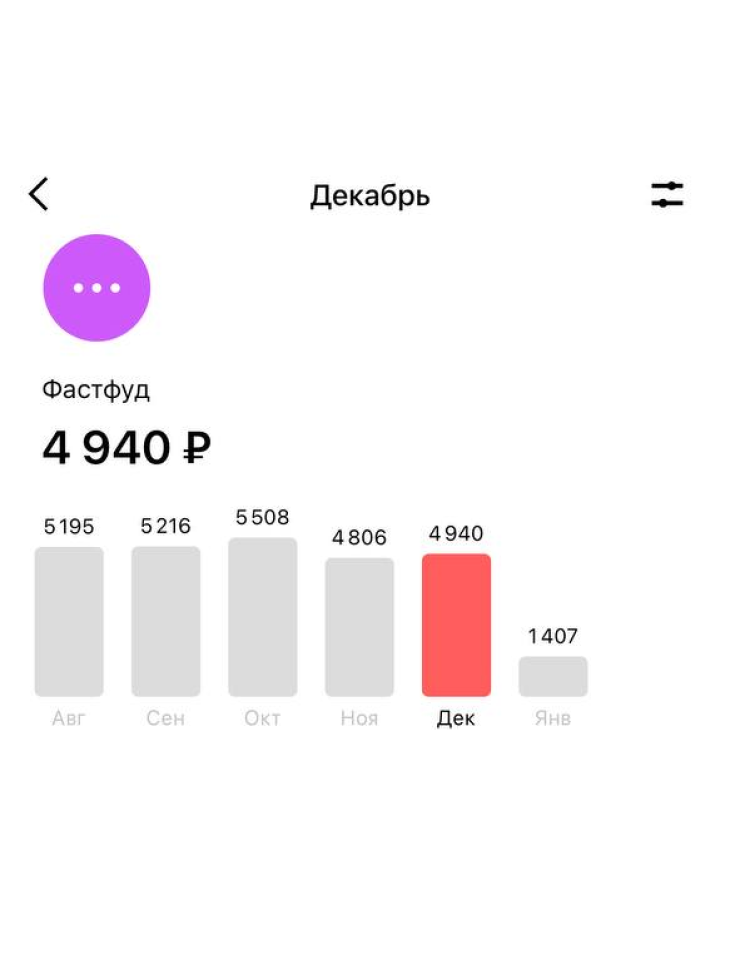Tap the purple Фастфуд category icon
This screenshot has height=965, width=740.
97,287
